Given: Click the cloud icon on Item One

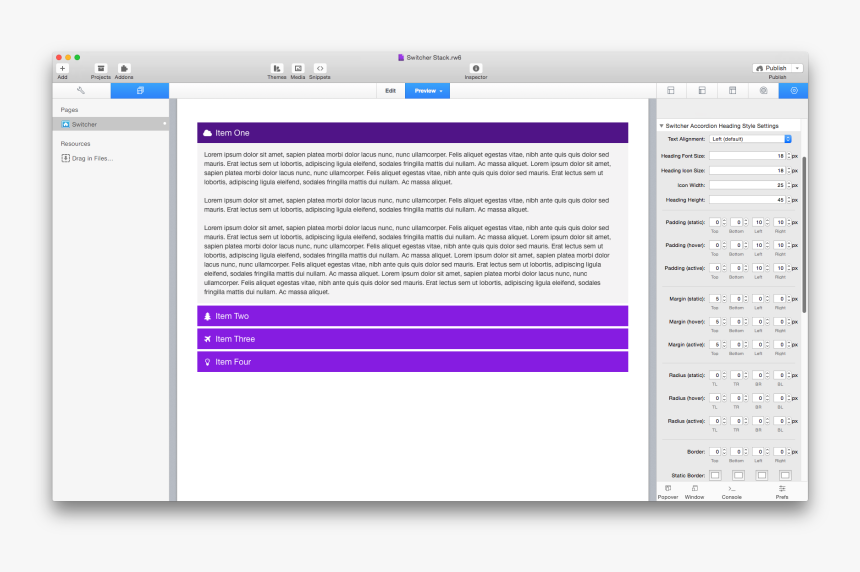Looking at the screenshot, I should (207, 133).
